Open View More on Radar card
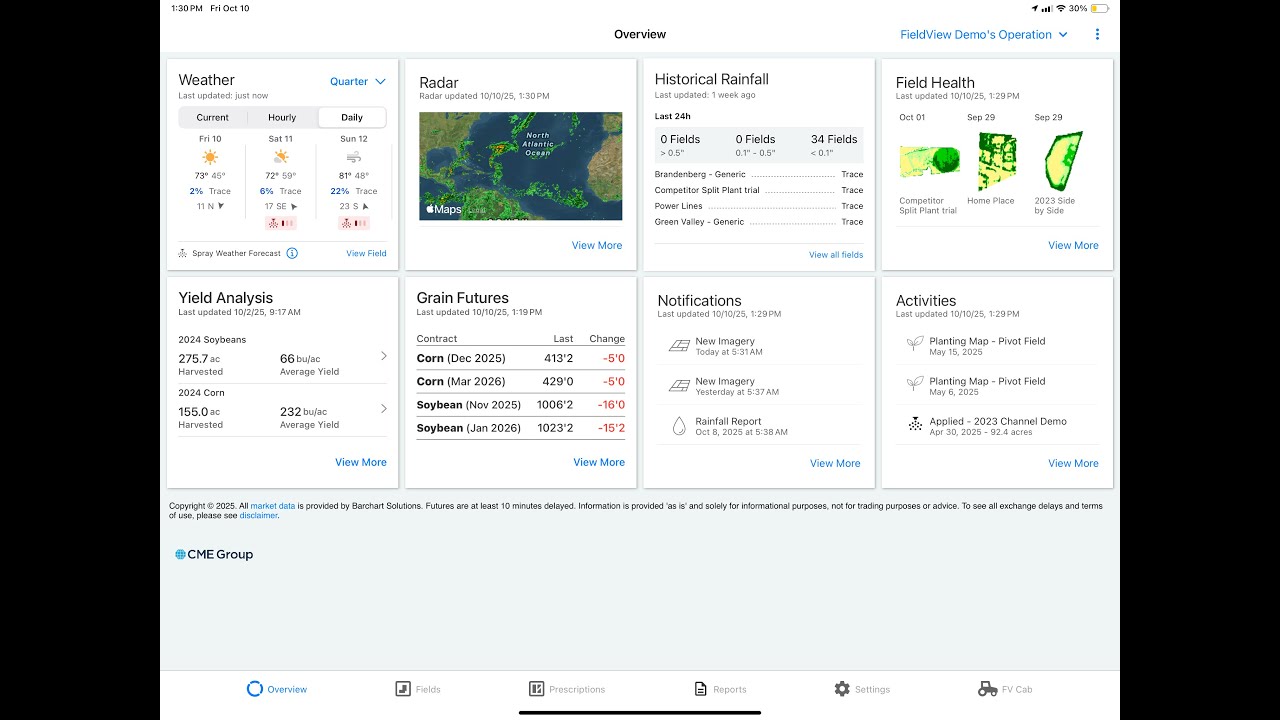 pyautogui.click(x=597, y=245)
